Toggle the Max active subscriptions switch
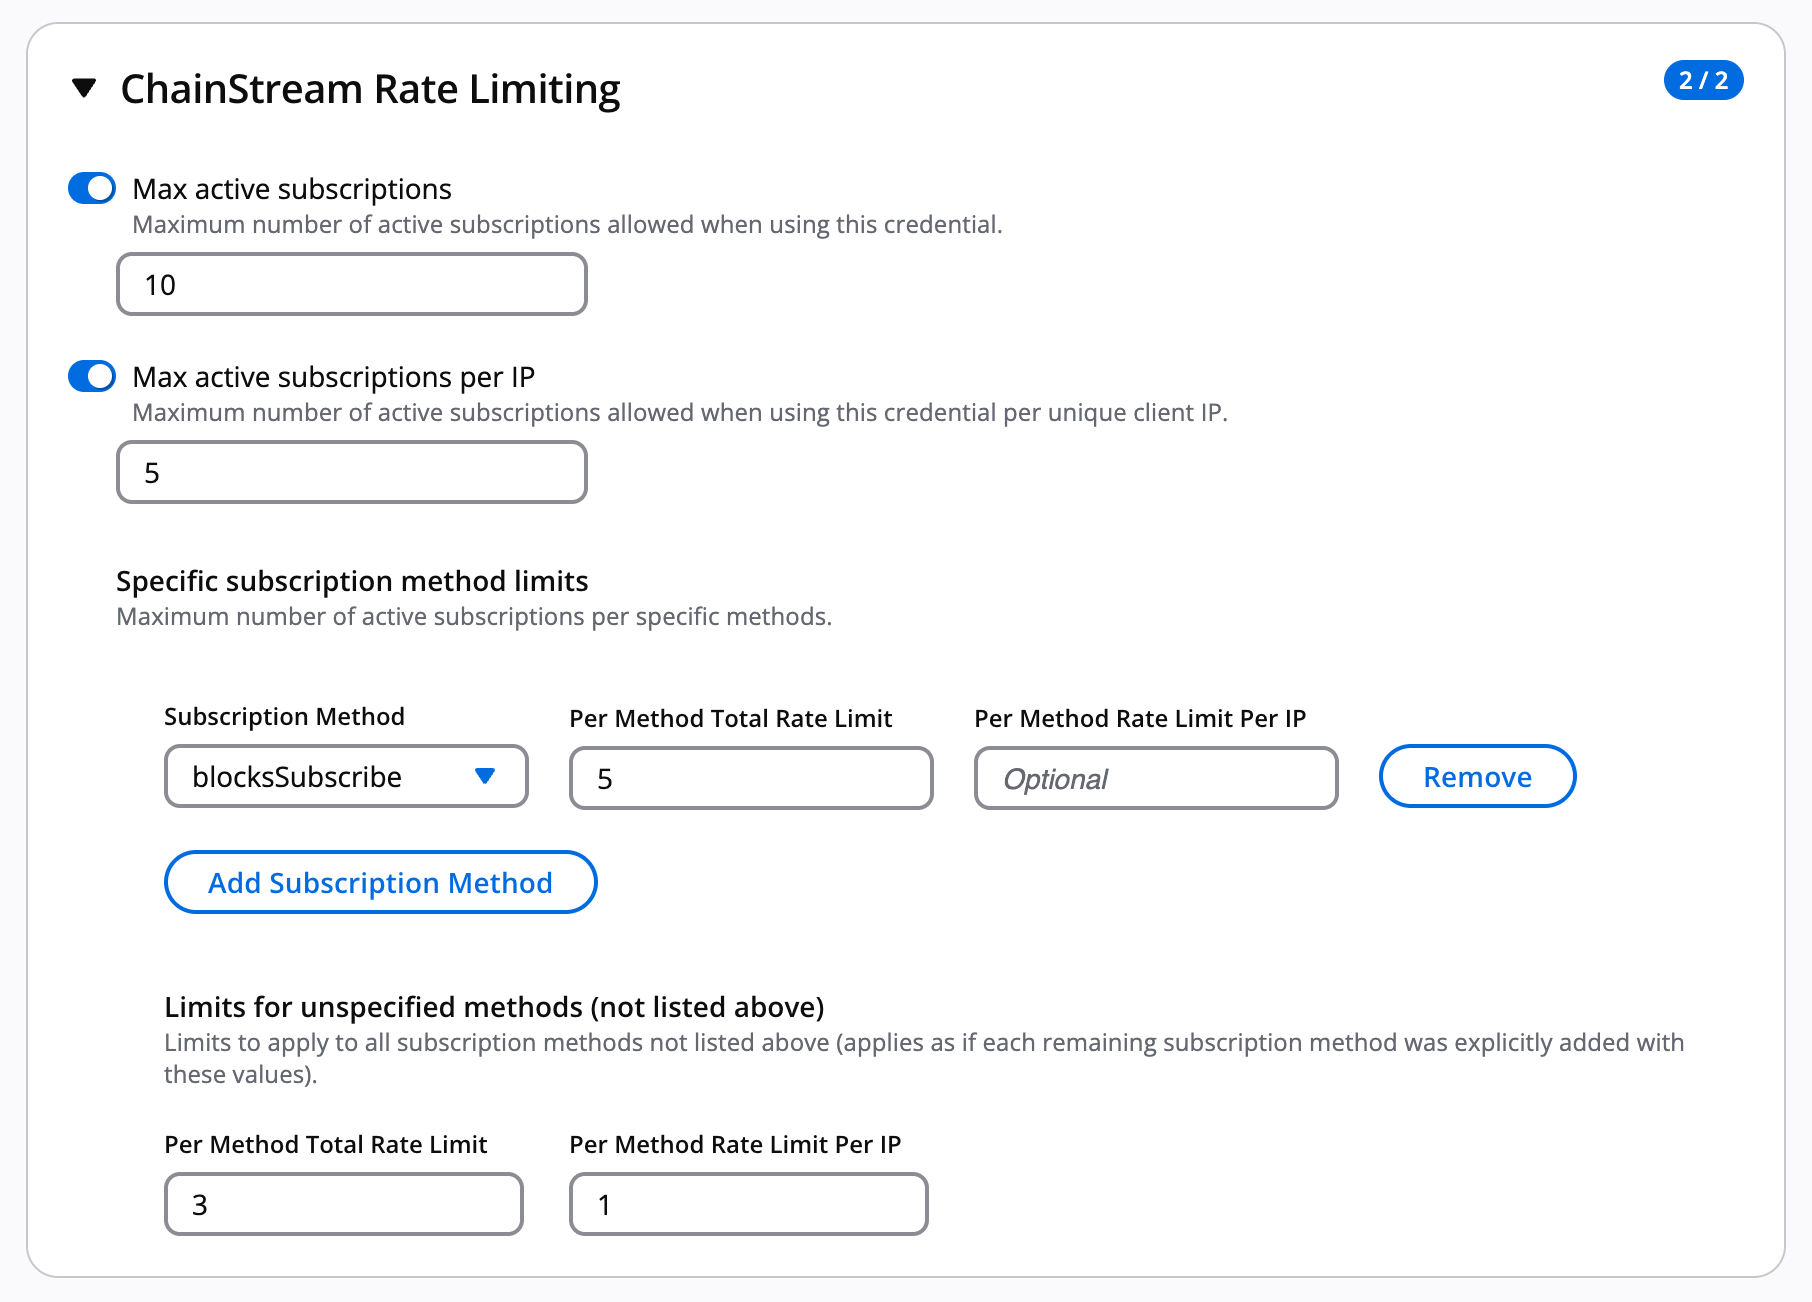Image resolution: width=1812 pixels, height=1302 pixels. point(90,188)
